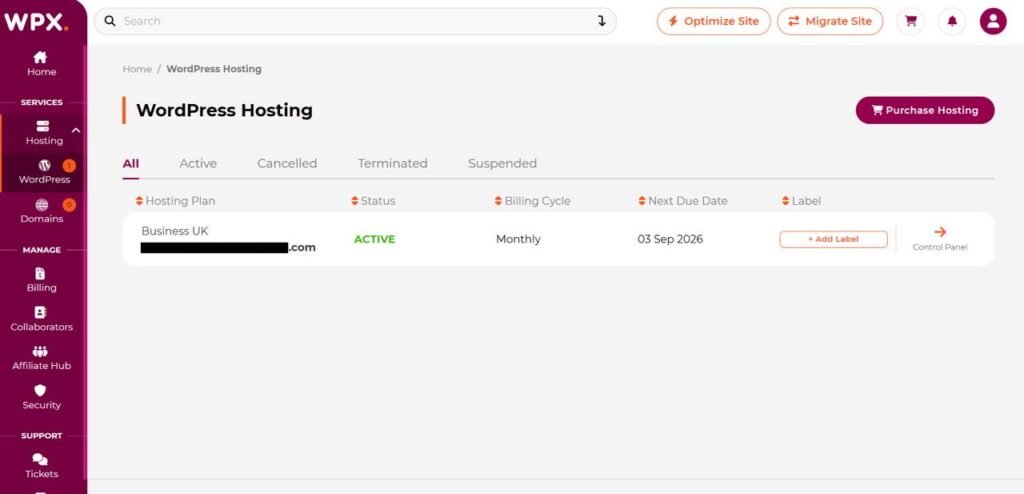This screenshot has height=494, width=1024.
Task: Focus the Search input field
Action: (x=355, y=21)
